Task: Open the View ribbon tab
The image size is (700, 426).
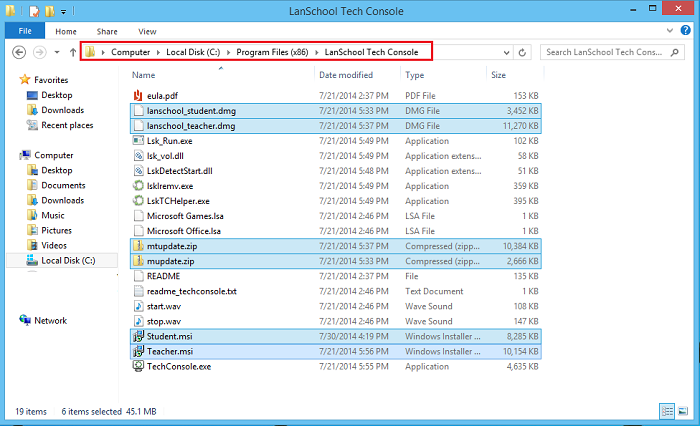Action: pyautogui.click(x=147, y=31)
